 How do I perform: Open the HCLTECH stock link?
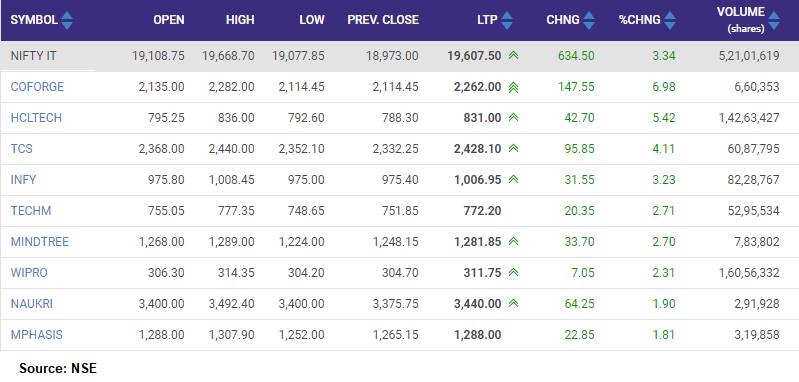[x=36, y=118]
